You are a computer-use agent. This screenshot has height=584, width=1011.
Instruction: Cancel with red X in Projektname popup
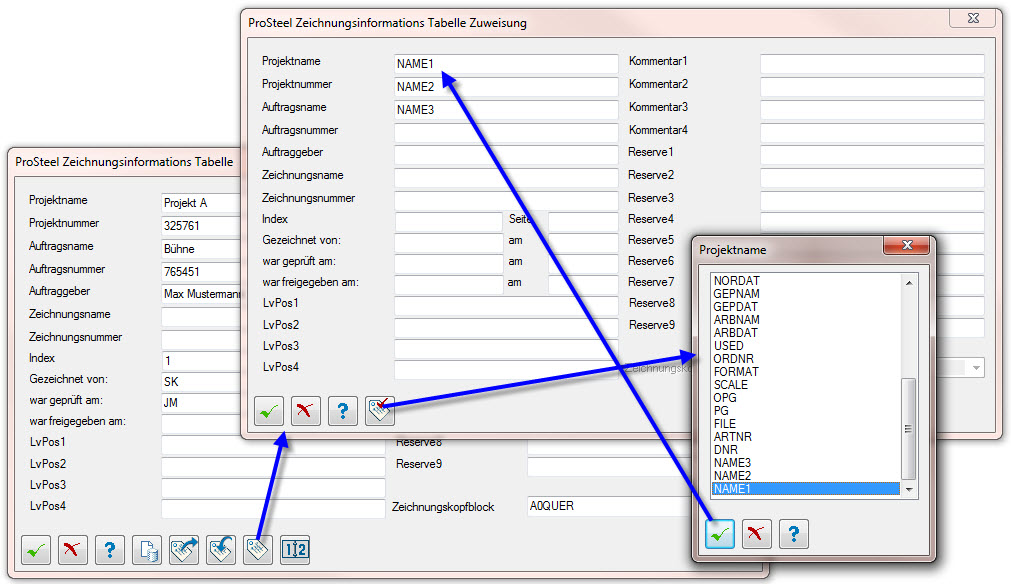pyautogui.click(x=756, y=534)
